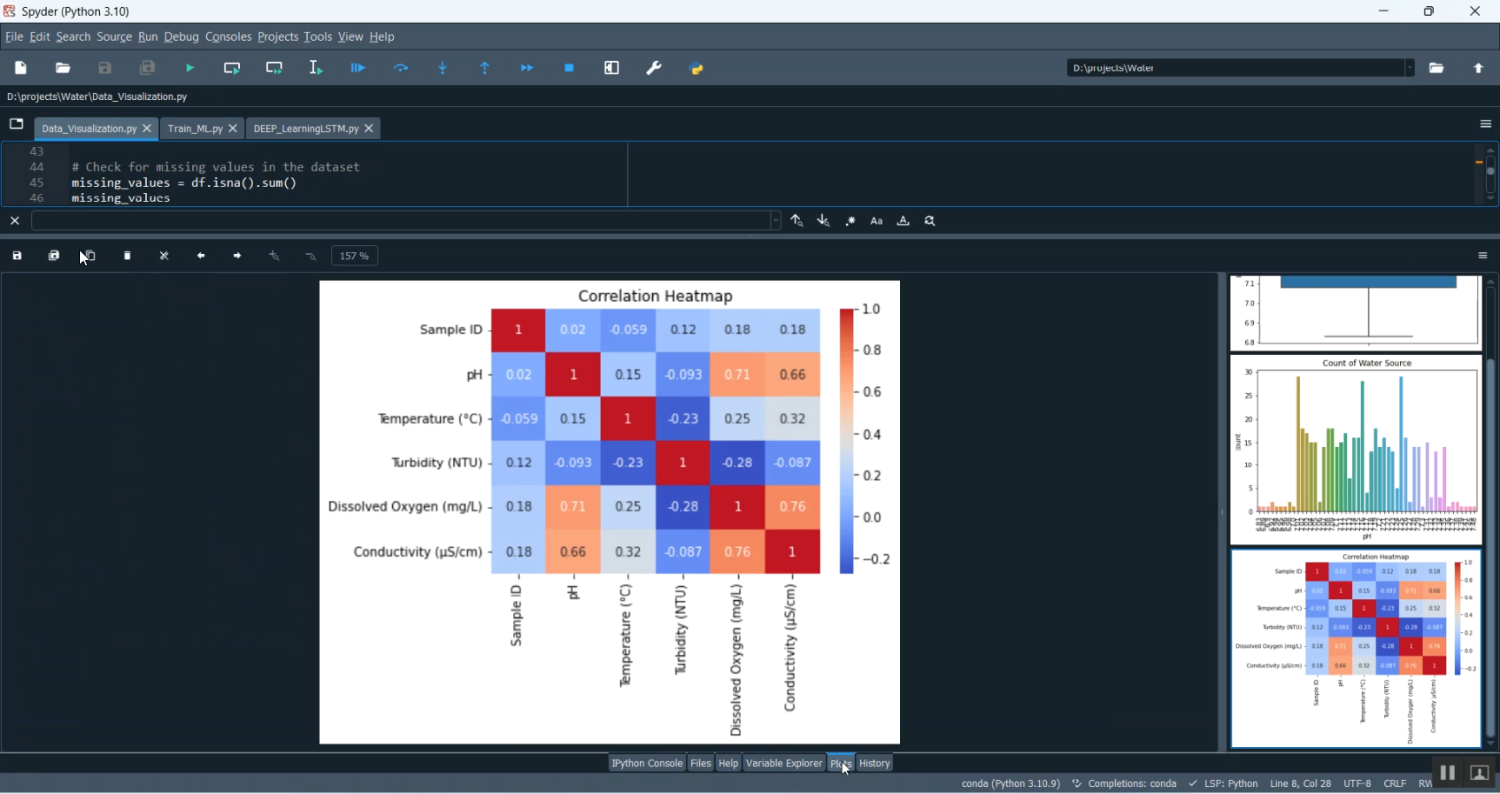Screen dimensions: 1500x794
Task: Open the Variable Explorer pane
Action: [x=784, y=763]
